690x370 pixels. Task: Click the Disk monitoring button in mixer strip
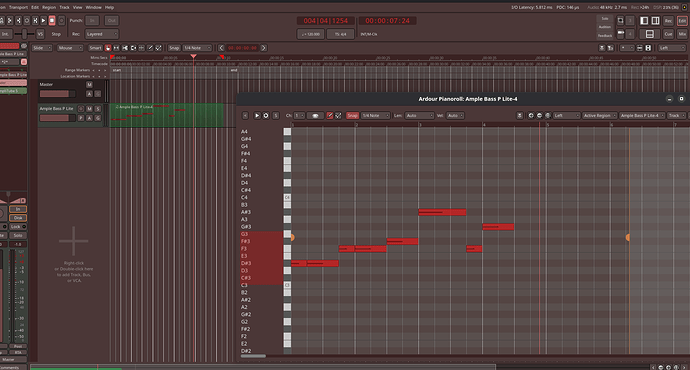coord(18,218)
